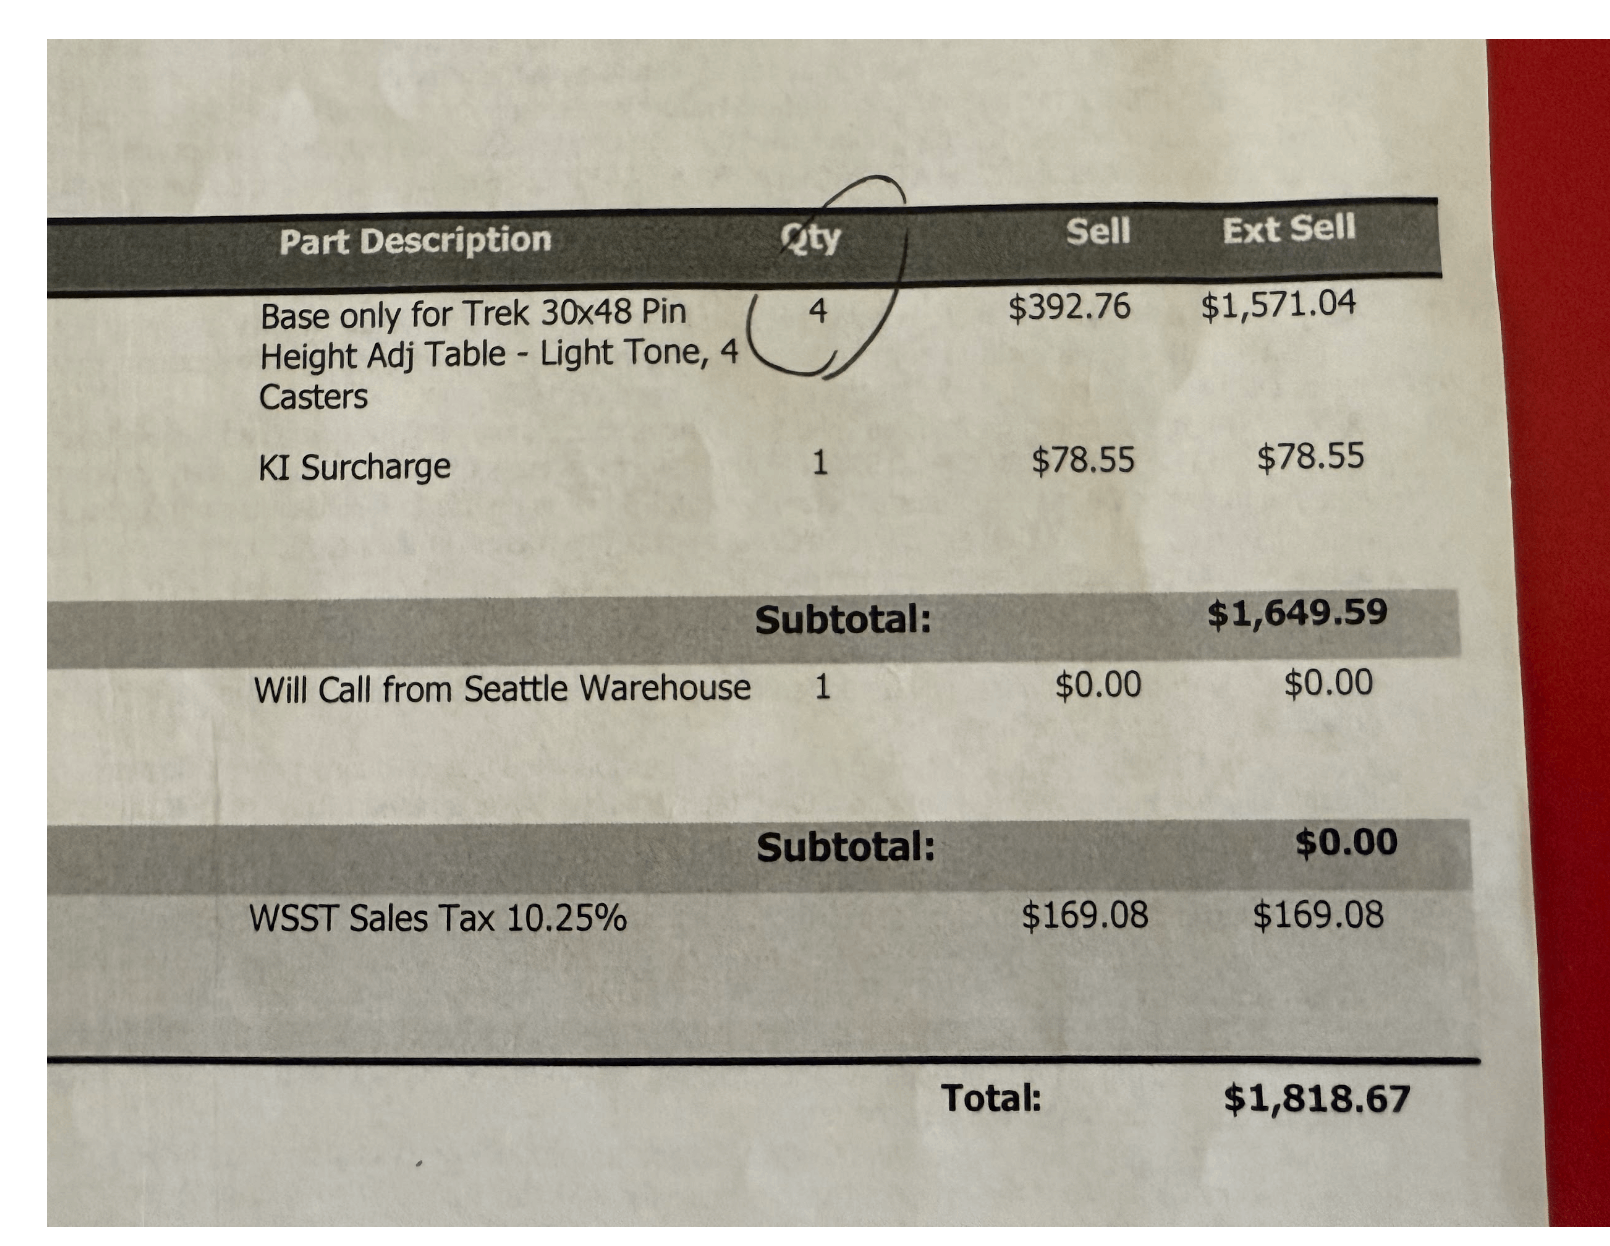1610x1246 pixels.
Task: Select WSST Sales Tax 10.25% line
Action: point(438,918)
